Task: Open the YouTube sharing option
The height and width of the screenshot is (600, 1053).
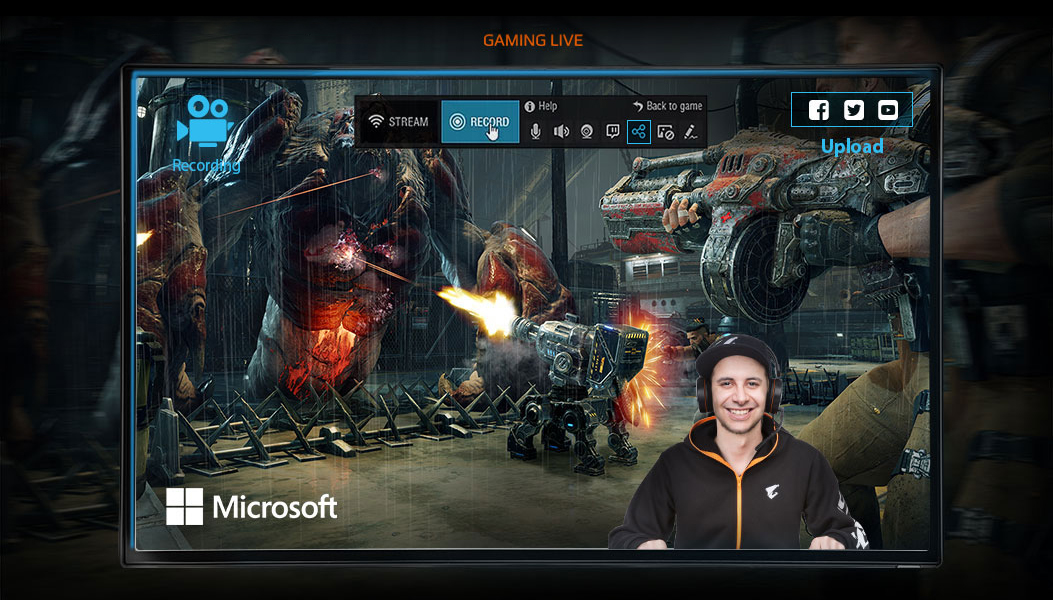Action: 888,109
